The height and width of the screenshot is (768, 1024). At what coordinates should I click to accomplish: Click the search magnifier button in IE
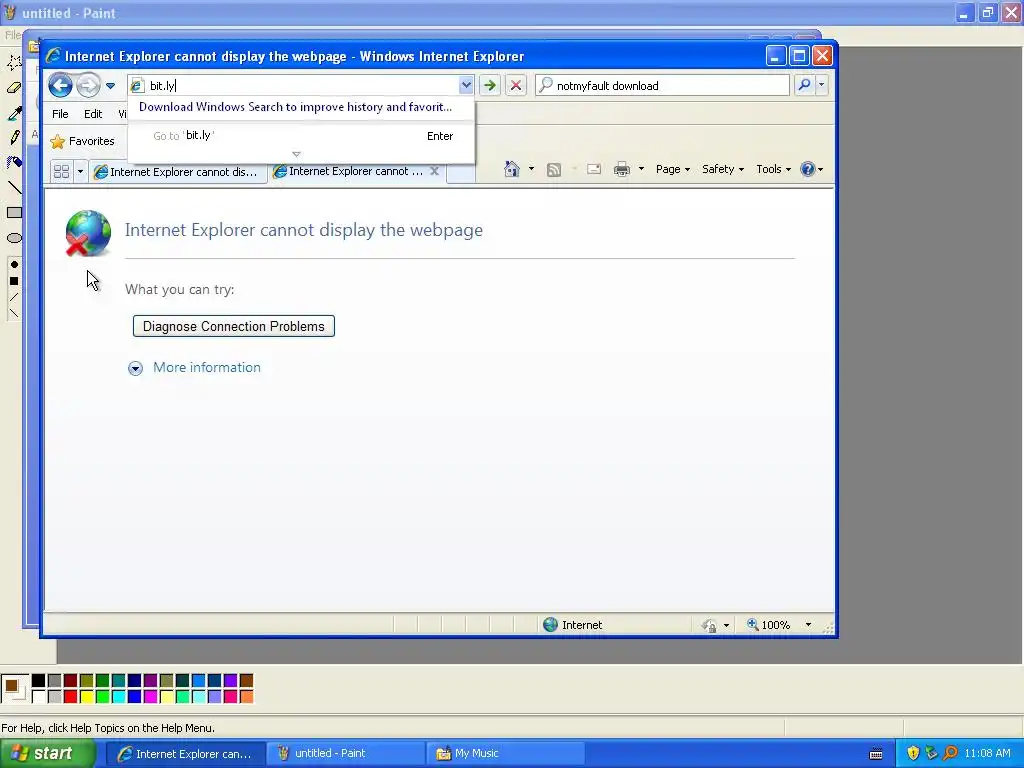pos(805,85)
